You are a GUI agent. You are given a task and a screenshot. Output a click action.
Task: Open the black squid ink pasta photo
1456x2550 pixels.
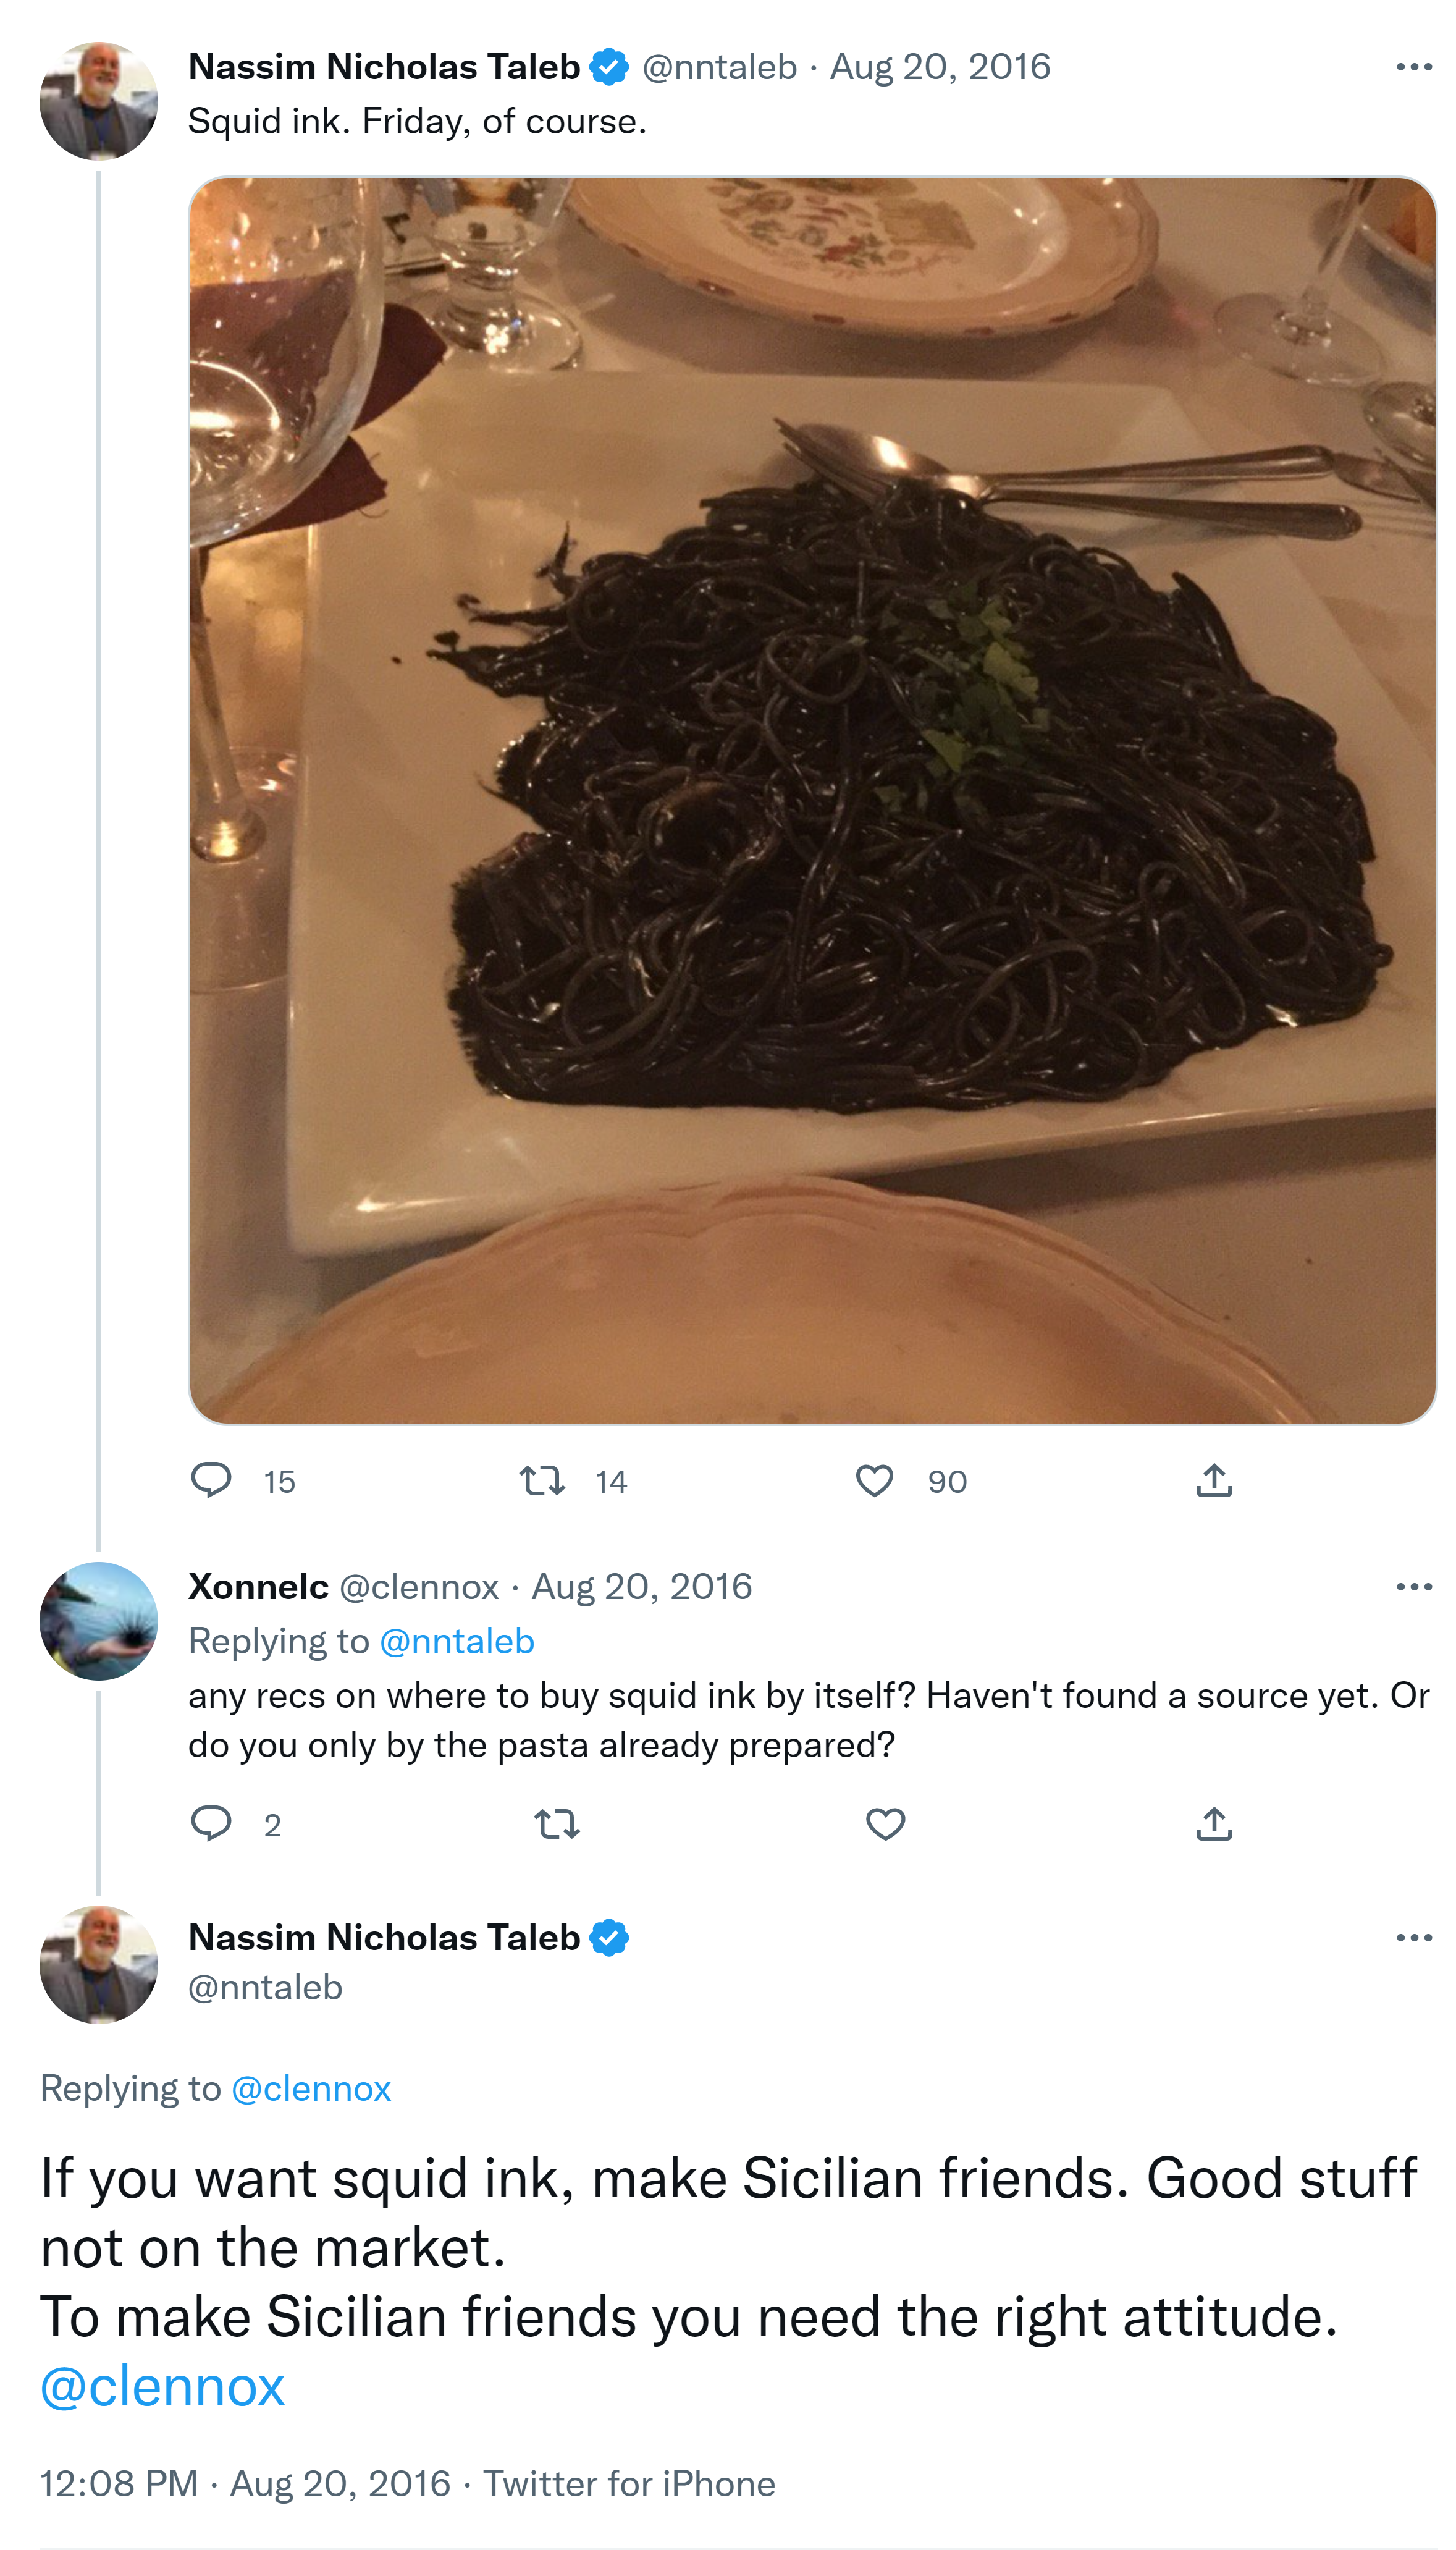click(x=812, y=800)
